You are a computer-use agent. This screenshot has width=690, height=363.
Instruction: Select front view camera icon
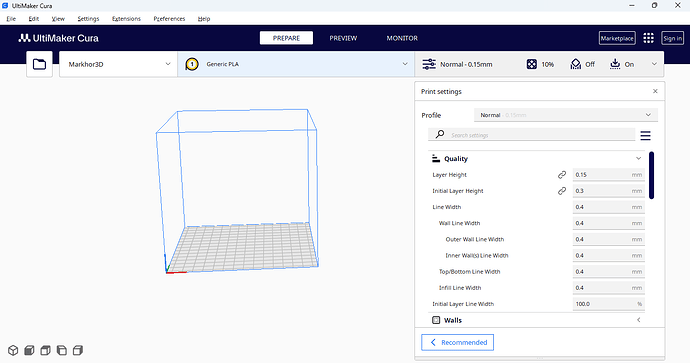point(29,350)
